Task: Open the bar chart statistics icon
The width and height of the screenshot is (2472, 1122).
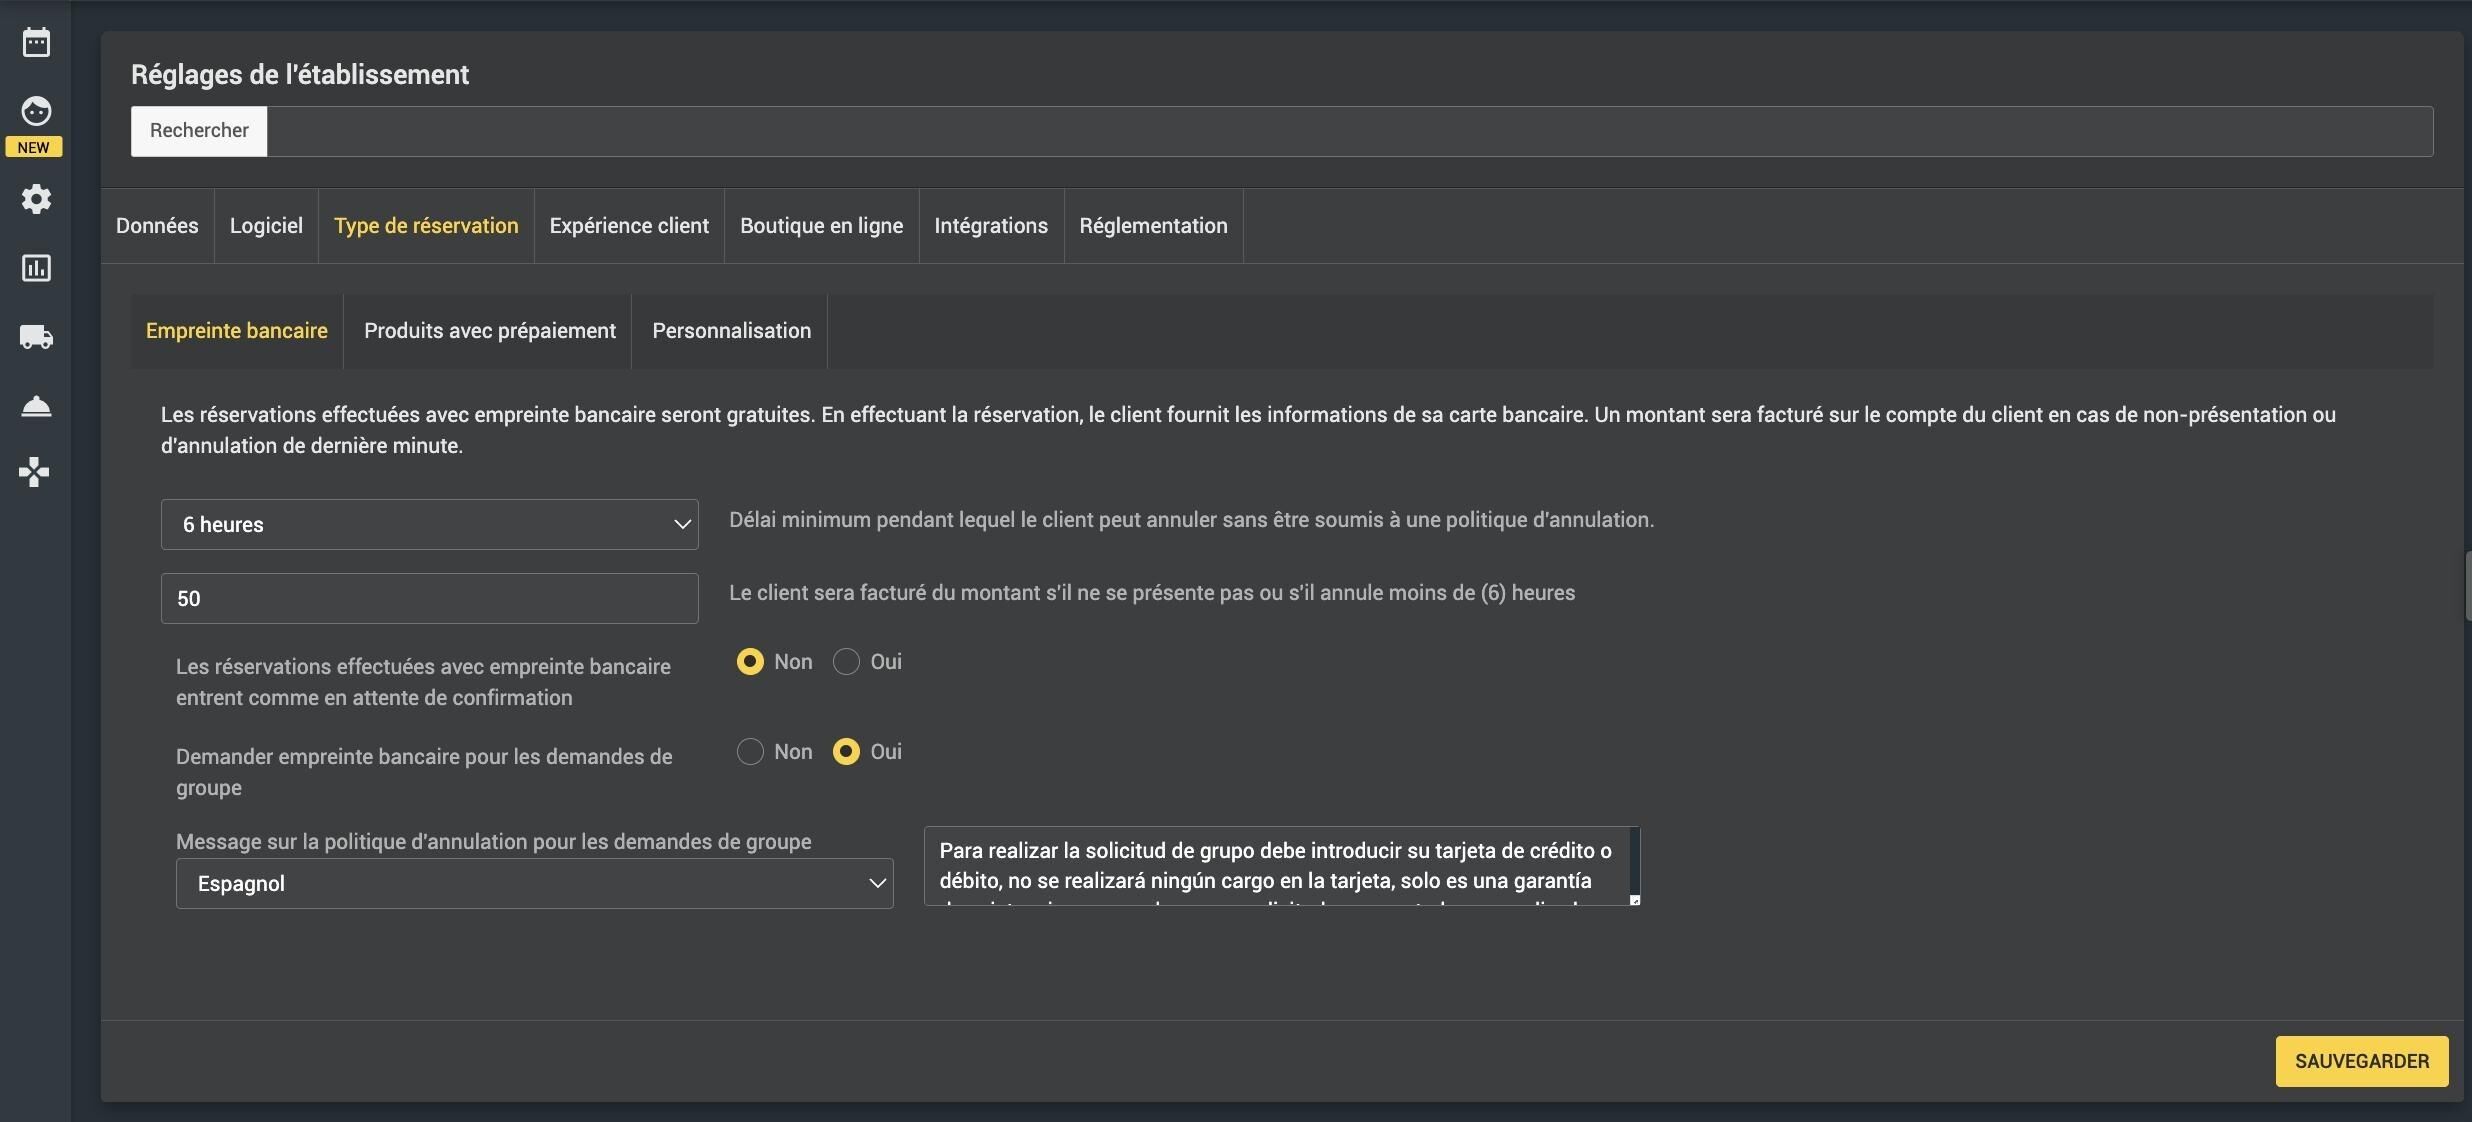Action: (x=36, y=268)
